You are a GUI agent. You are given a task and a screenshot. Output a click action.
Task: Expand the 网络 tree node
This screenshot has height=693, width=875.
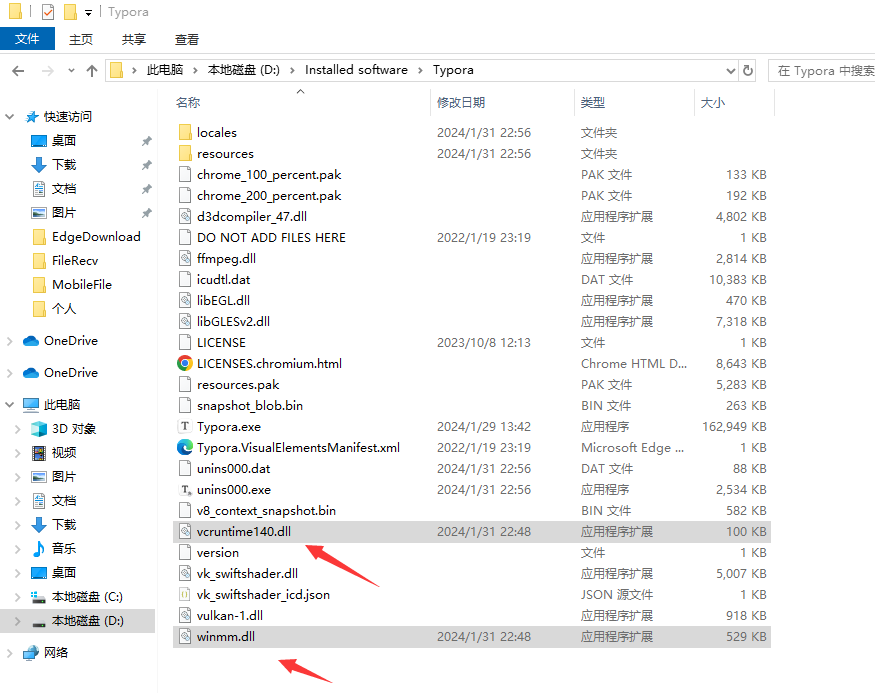click(x=9, y=652)
